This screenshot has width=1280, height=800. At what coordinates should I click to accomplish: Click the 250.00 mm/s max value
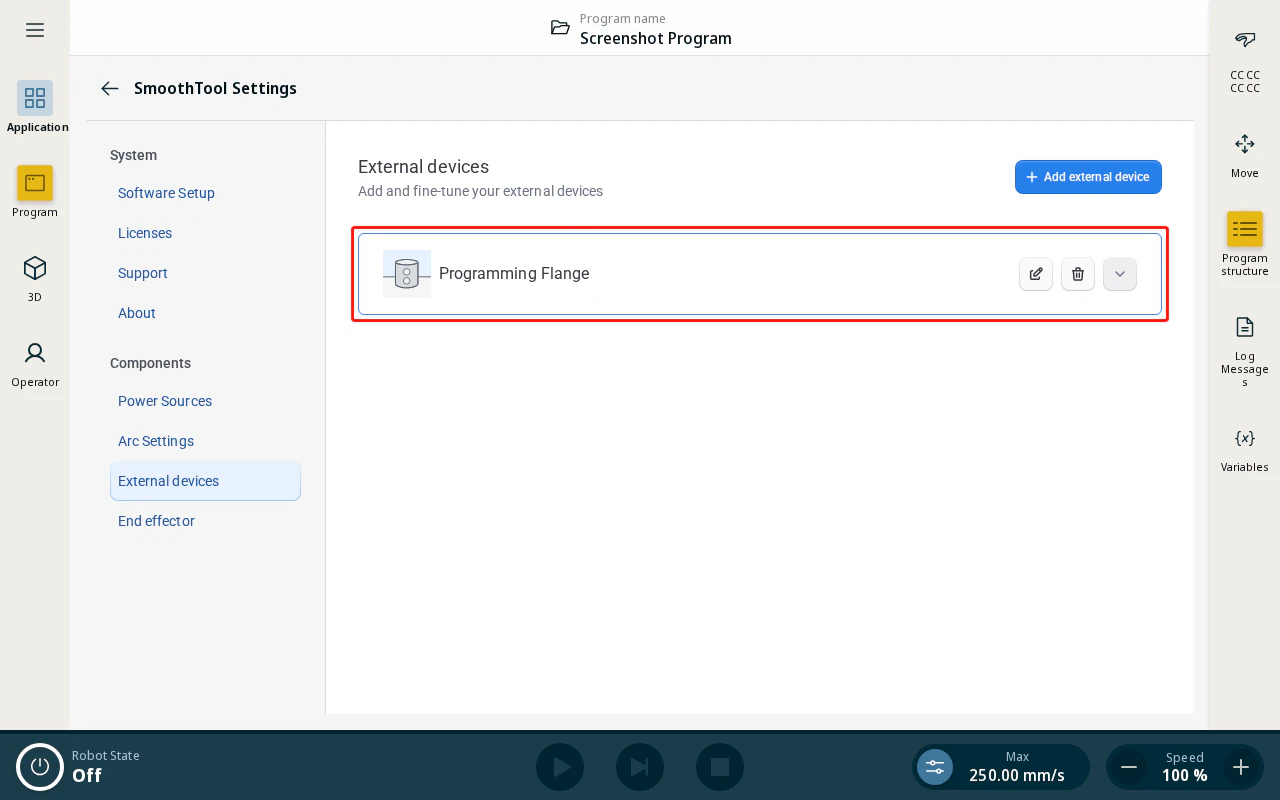click(x=1017, y=775)
